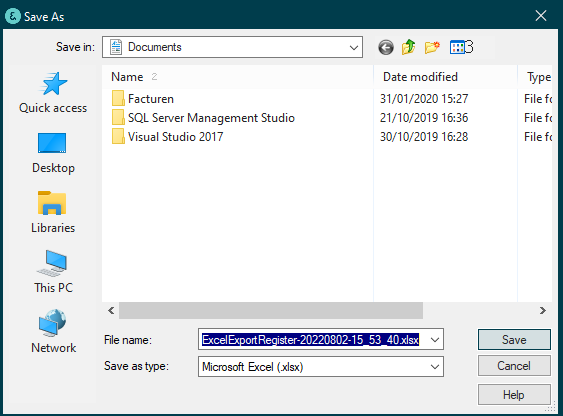Go to the Desktop location
Viewport: 563px width, 416px height.
(53, 153)
